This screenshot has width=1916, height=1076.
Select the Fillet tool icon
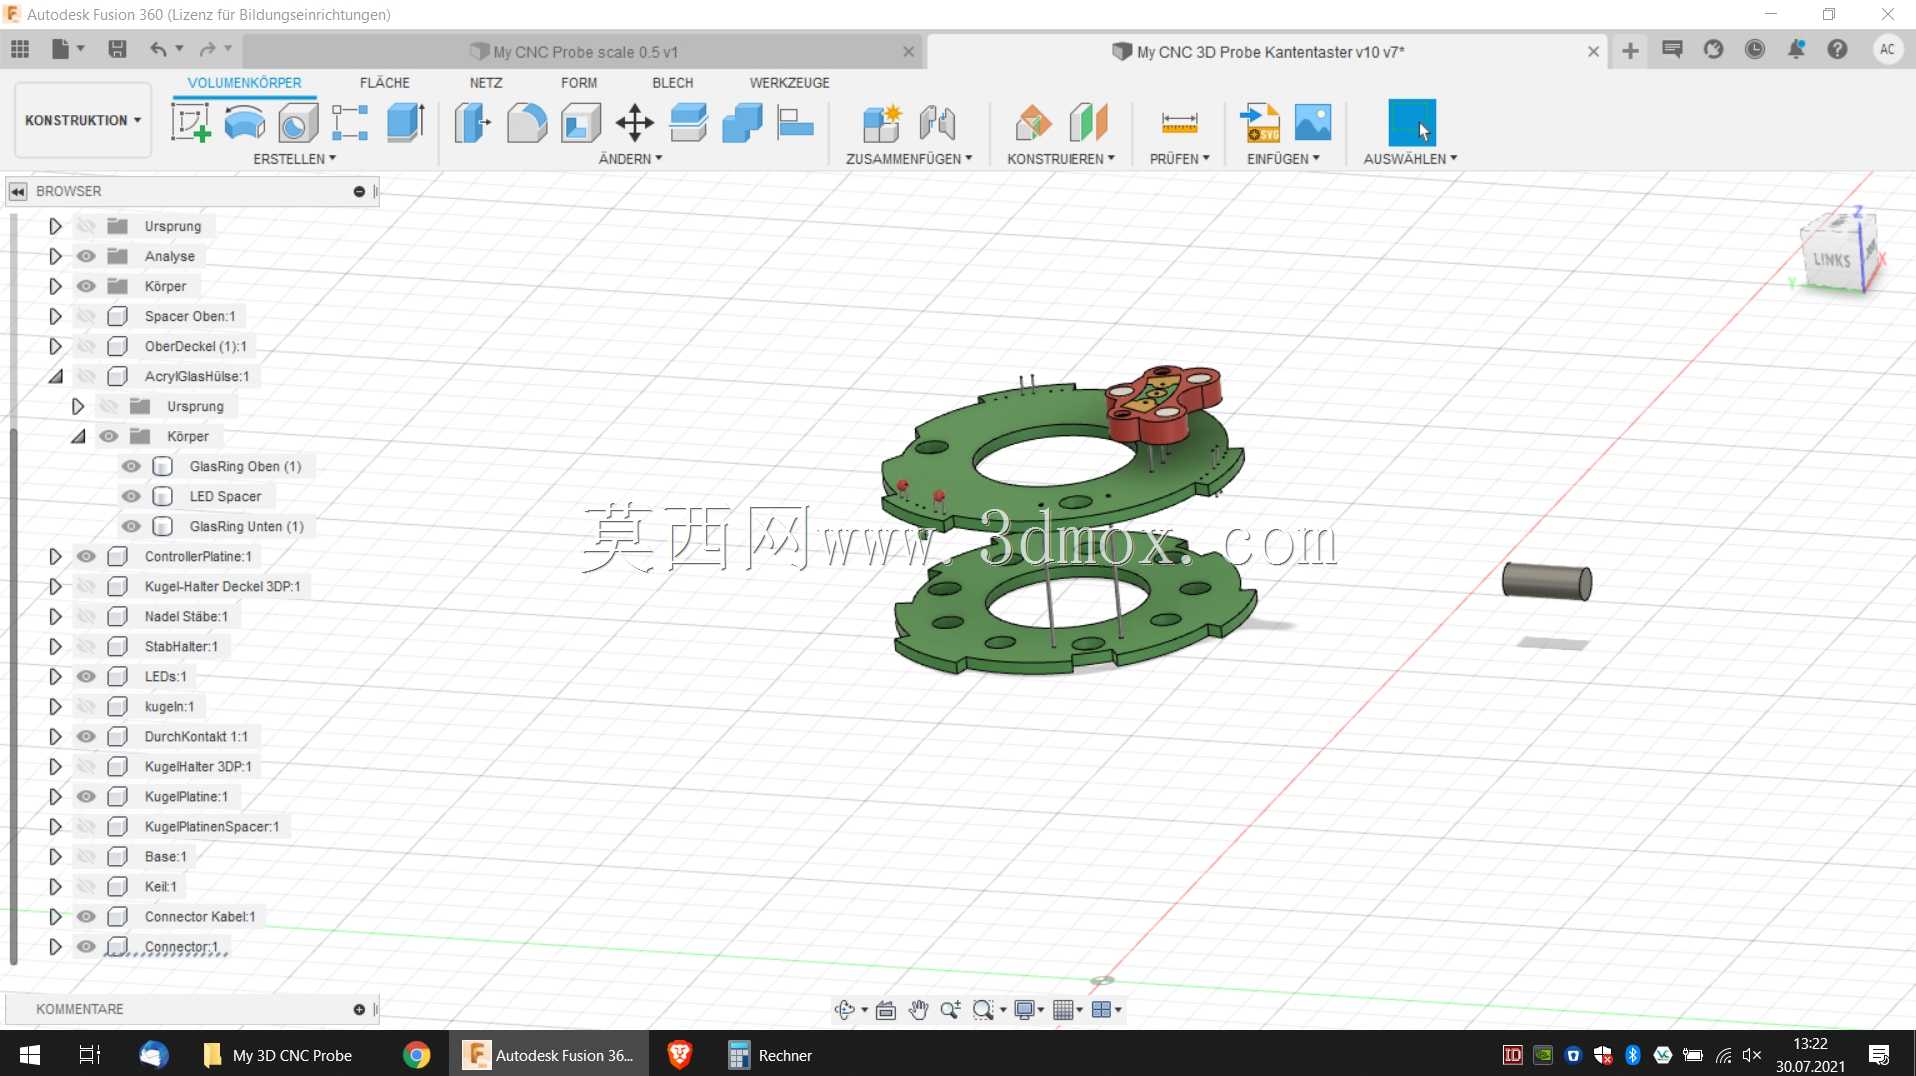click(x=527, y=122)
